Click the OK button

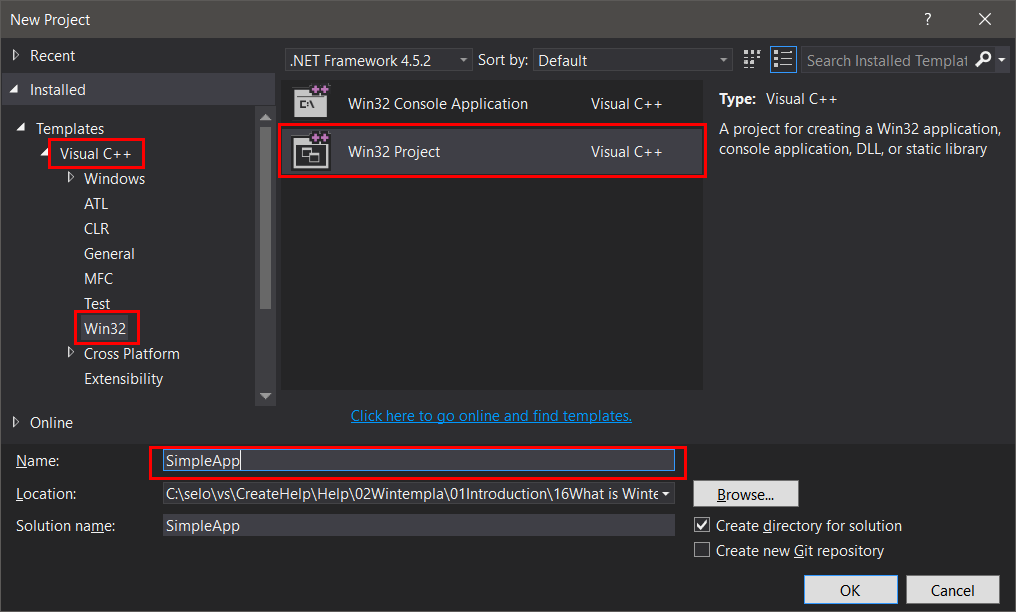click(x=850, y=590)
